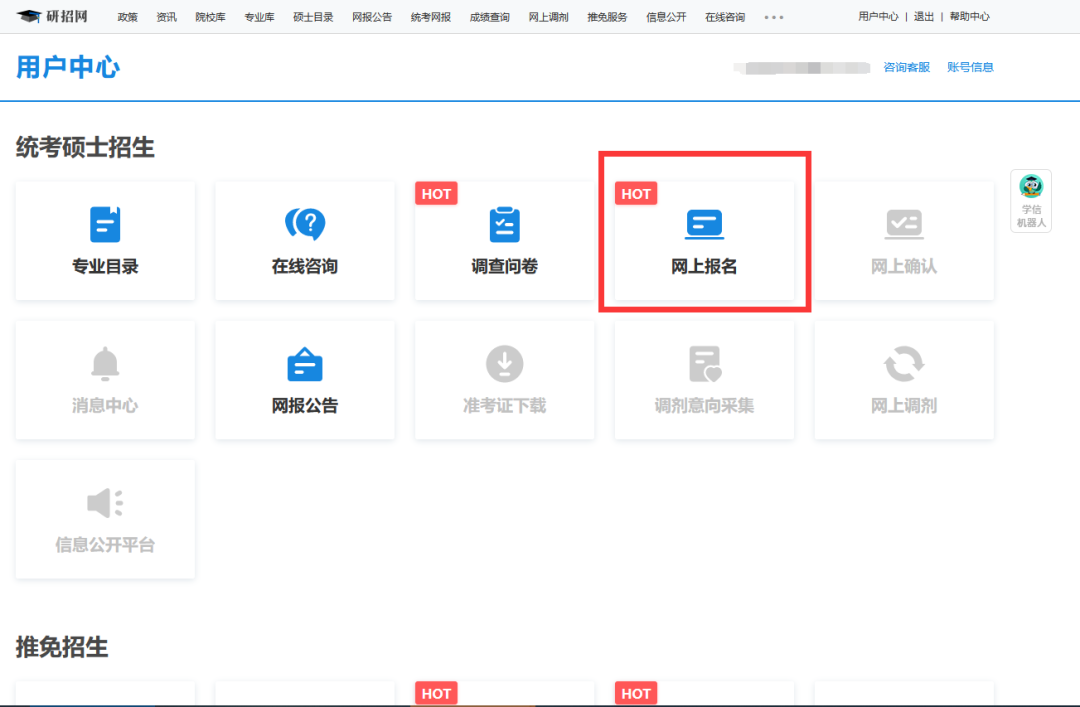
Task: Click the 网上调剂 adjustment icon card
Action: pyautogui.click(x=904, y=380)
